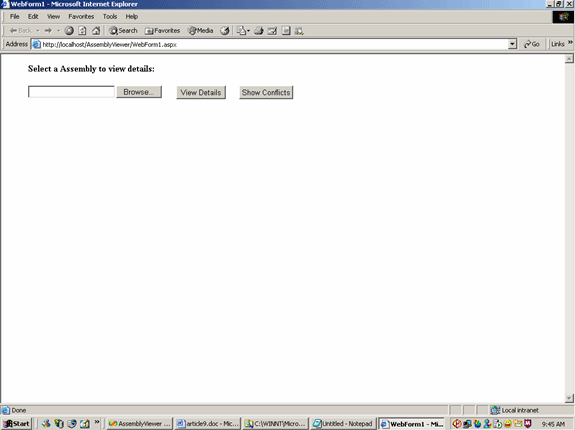Click the scrollbar up arrow
The image size is (575, 430).
coord(569,59)
